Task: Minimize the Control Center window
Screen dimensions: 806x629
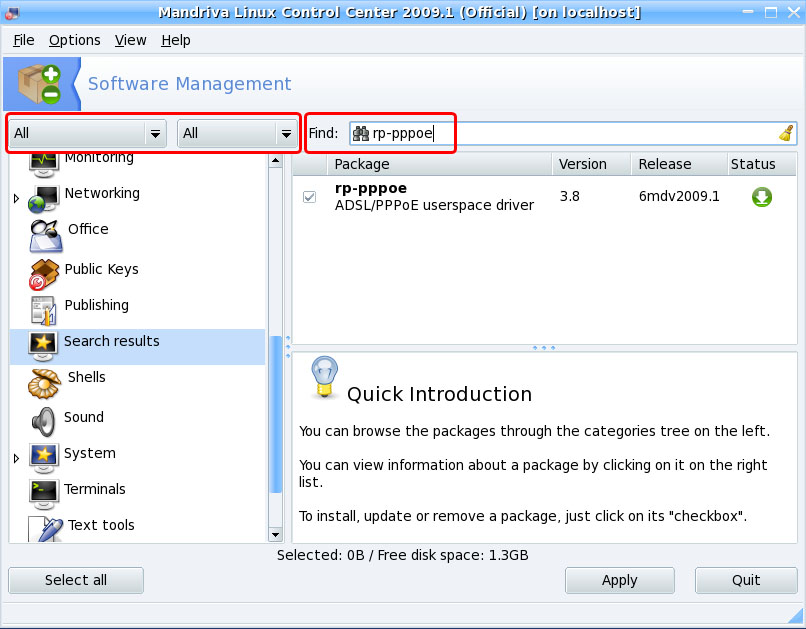Action: click(x=748, y=12)
